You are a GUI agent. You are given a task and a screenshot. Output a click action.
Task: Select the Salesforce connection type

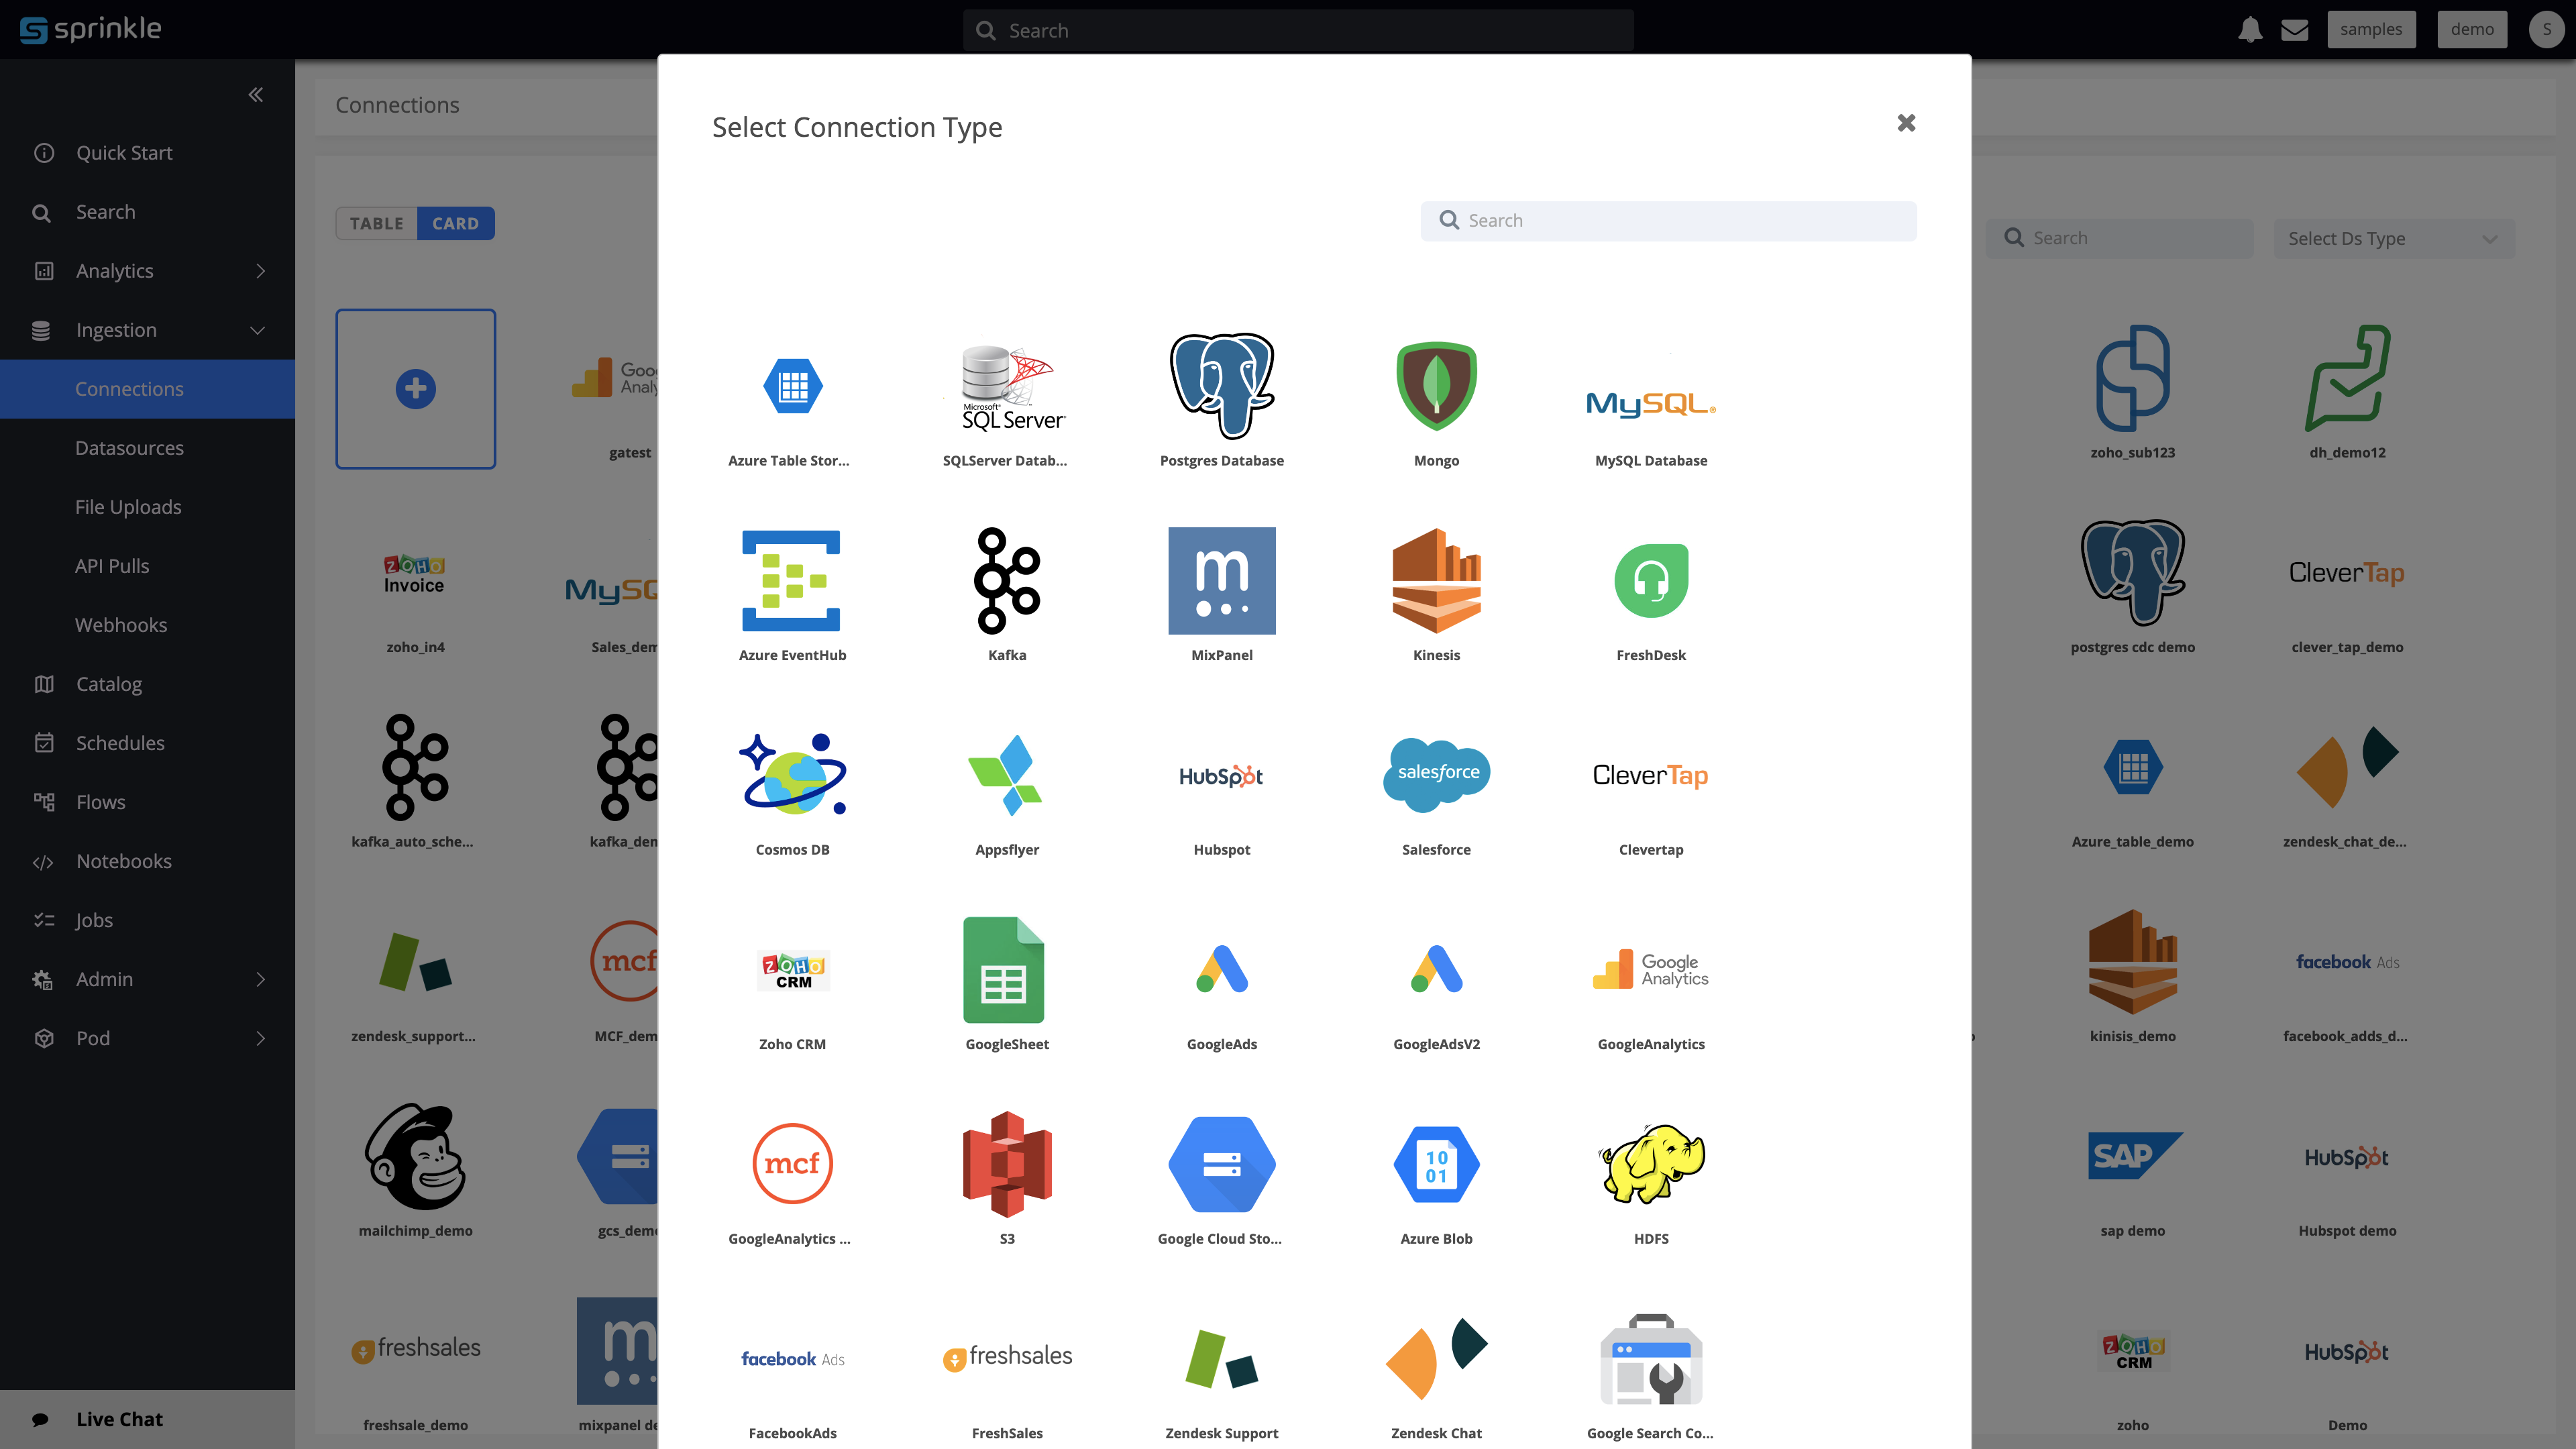coord(1436,790)
